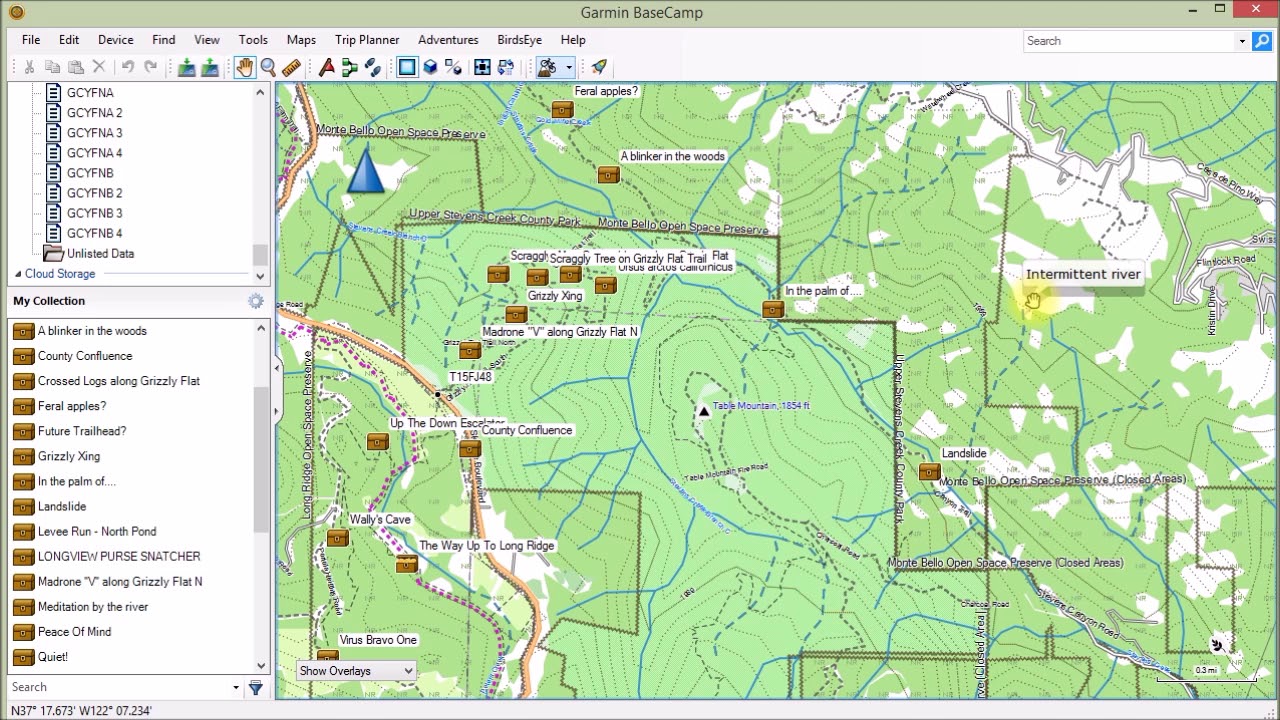
Task: Switch to 3D map view icon
Action: coord(430,67)
